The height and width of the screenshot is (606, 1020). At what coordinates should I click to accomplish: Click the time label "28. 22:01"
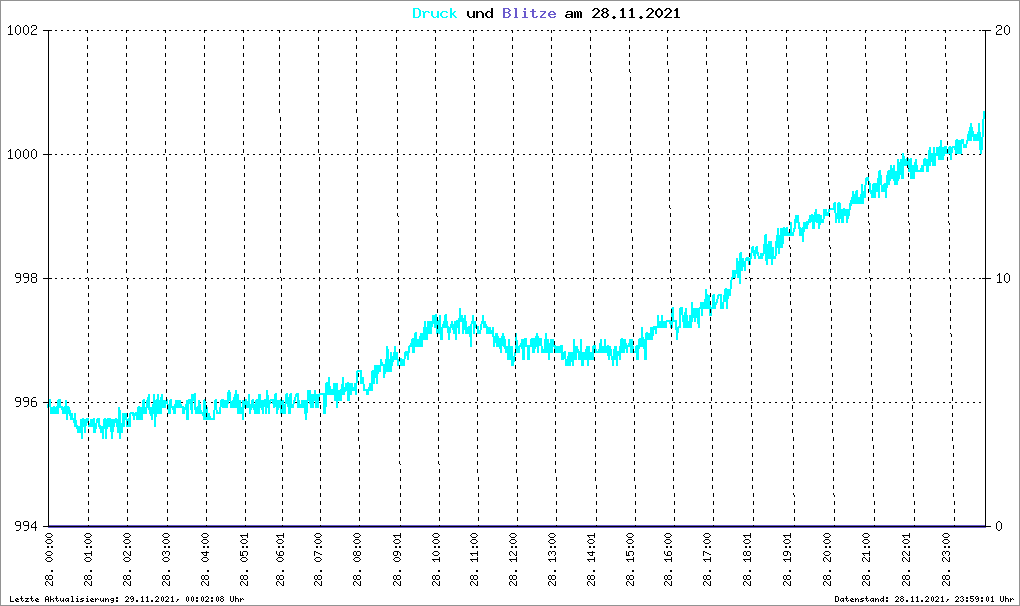(x=907, y=559)
